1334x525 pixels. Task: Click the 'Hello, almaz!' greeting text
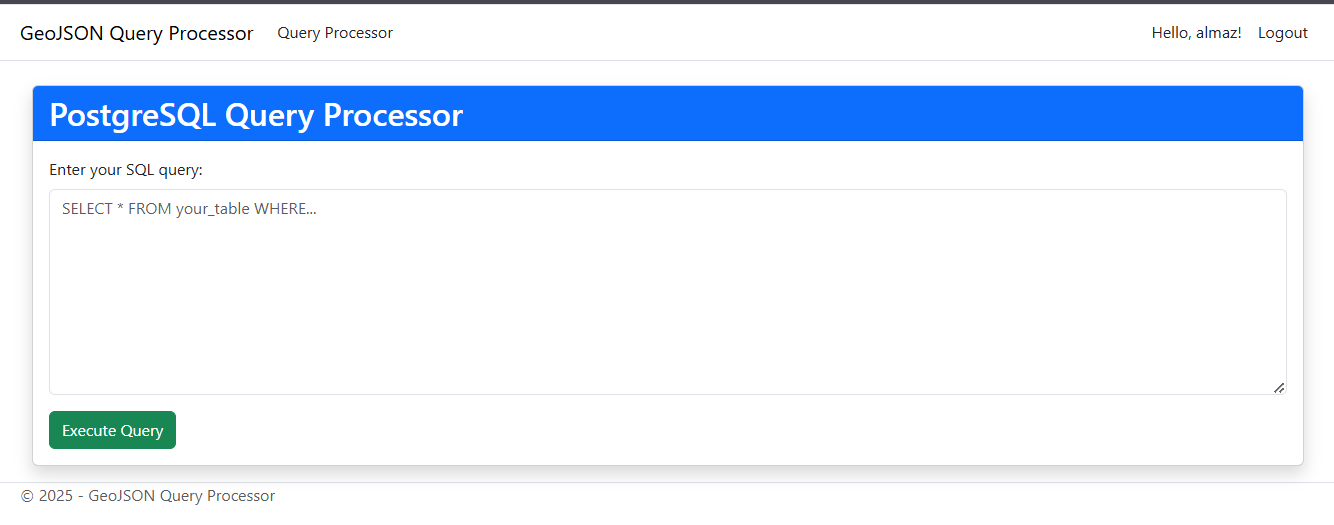(x=1196, y=33)
